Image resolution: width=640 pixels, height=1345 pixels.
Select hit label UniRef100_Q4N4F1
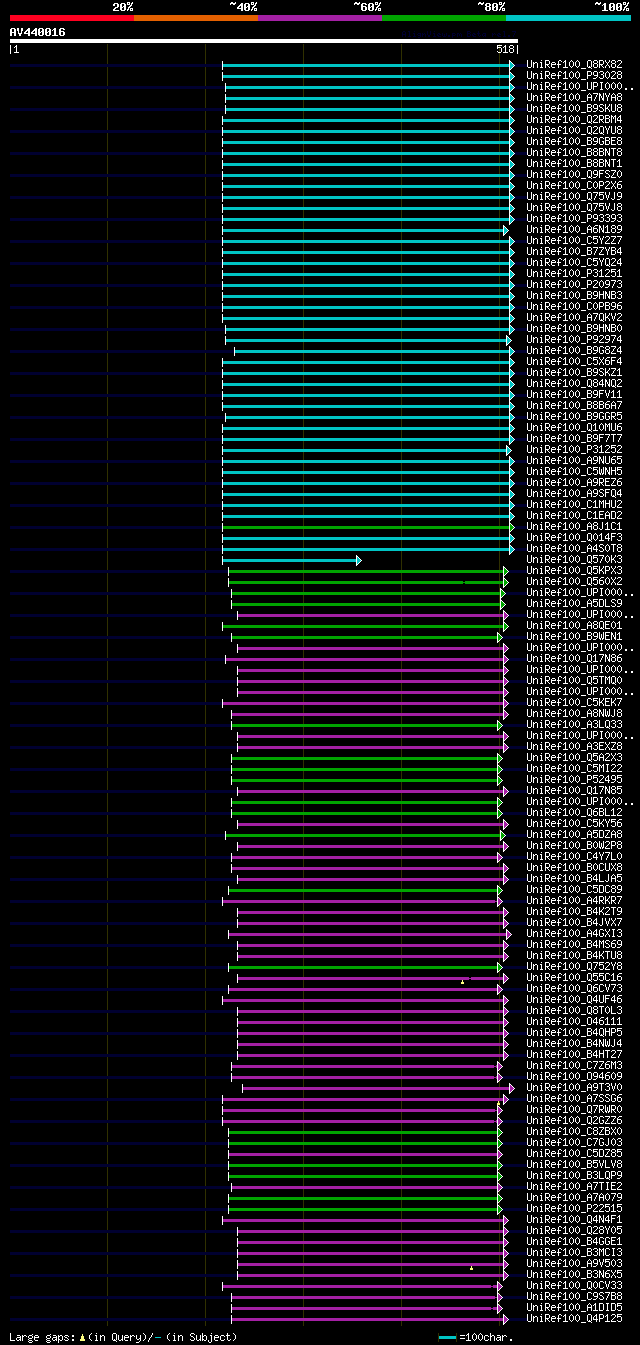tap(574, 1219)
